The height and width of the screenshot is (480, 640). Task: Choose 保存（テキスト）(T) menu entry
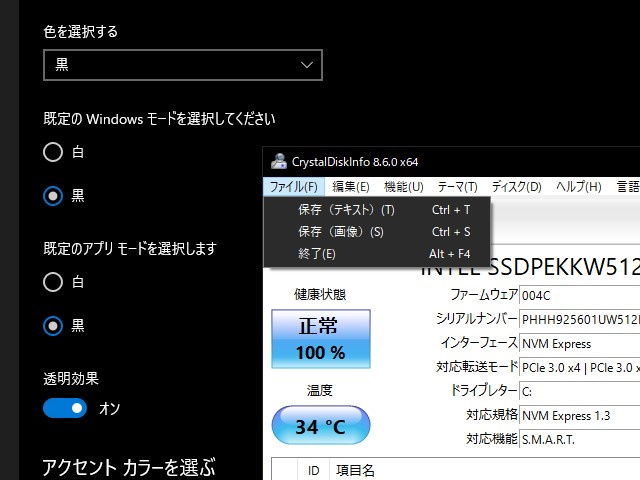(377, 210)
